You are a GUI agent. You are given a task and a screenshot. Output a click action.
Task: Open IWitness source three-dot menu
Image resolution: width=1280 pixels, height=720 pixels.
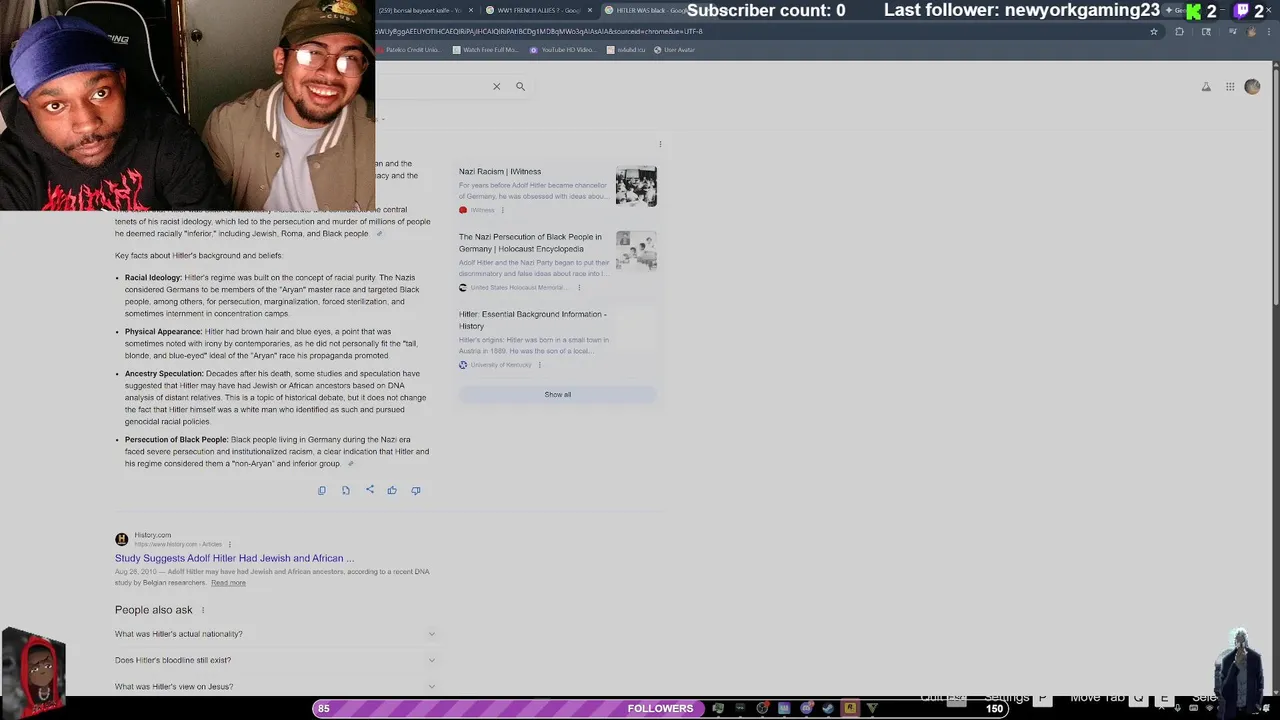click(x=502, y=210)
